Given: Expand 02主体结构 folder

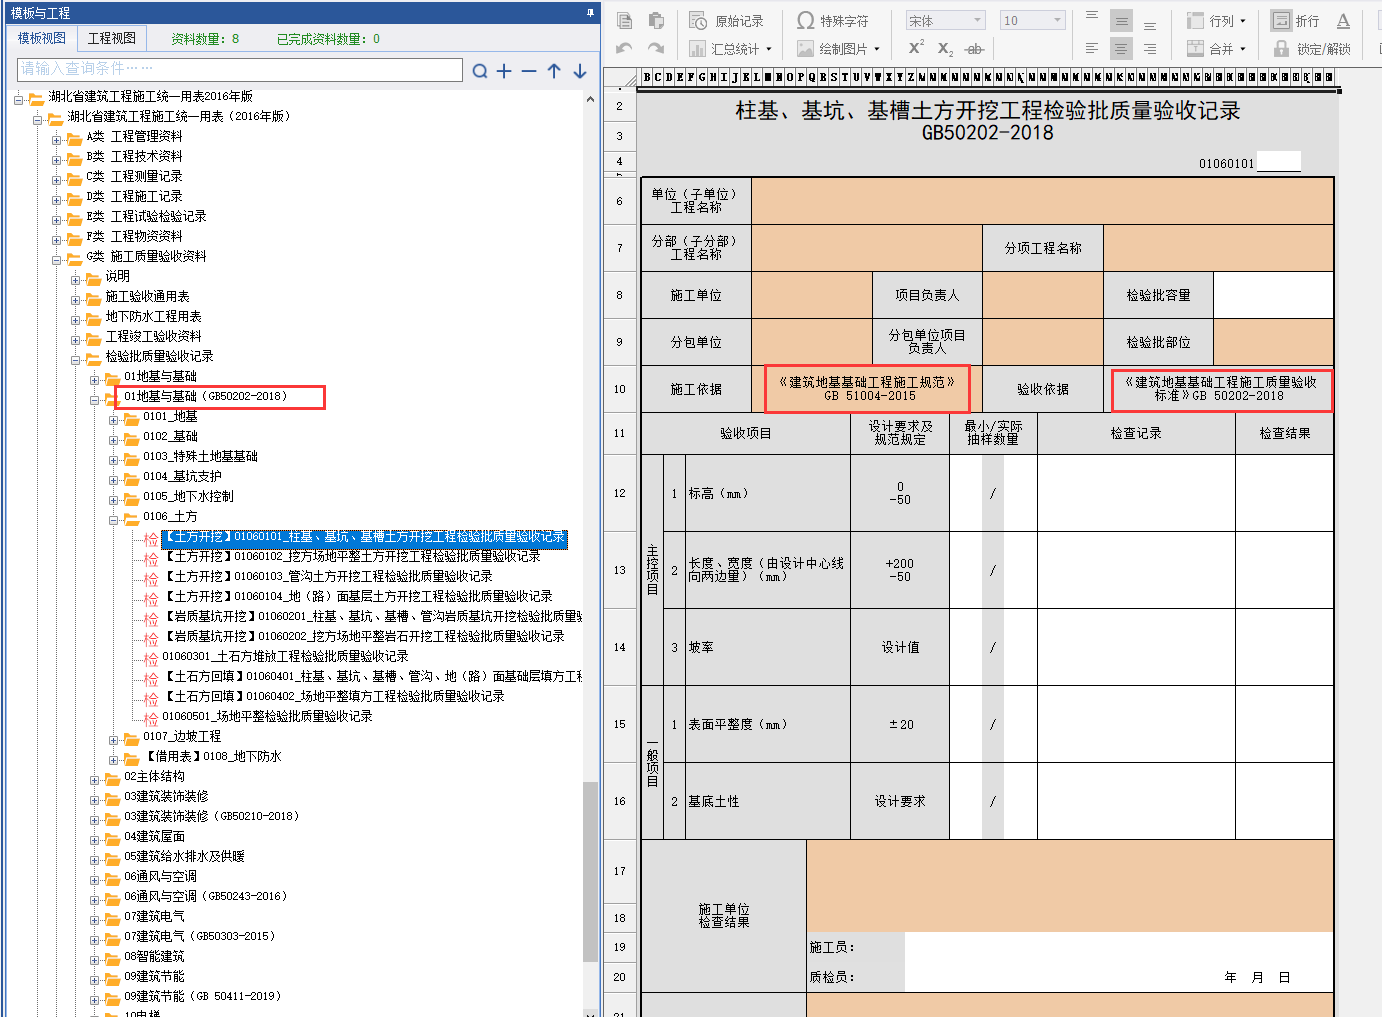Looking at the screenshot, I should point(94,779).
